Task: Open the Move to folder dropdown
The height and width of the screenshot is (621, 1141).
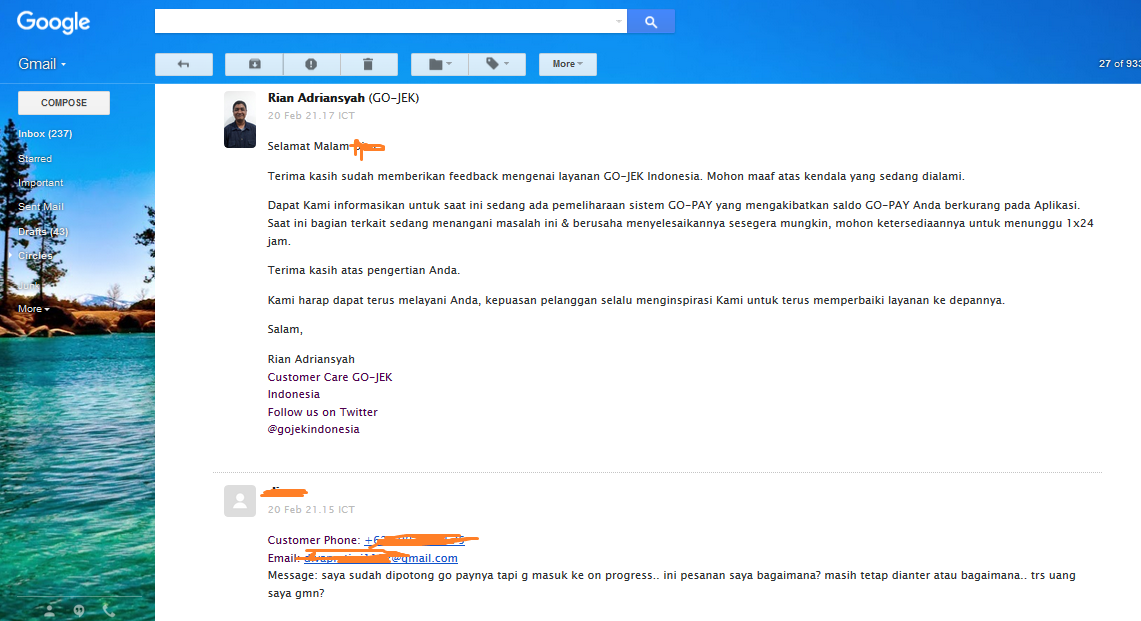Action: (x=440, y=64)
